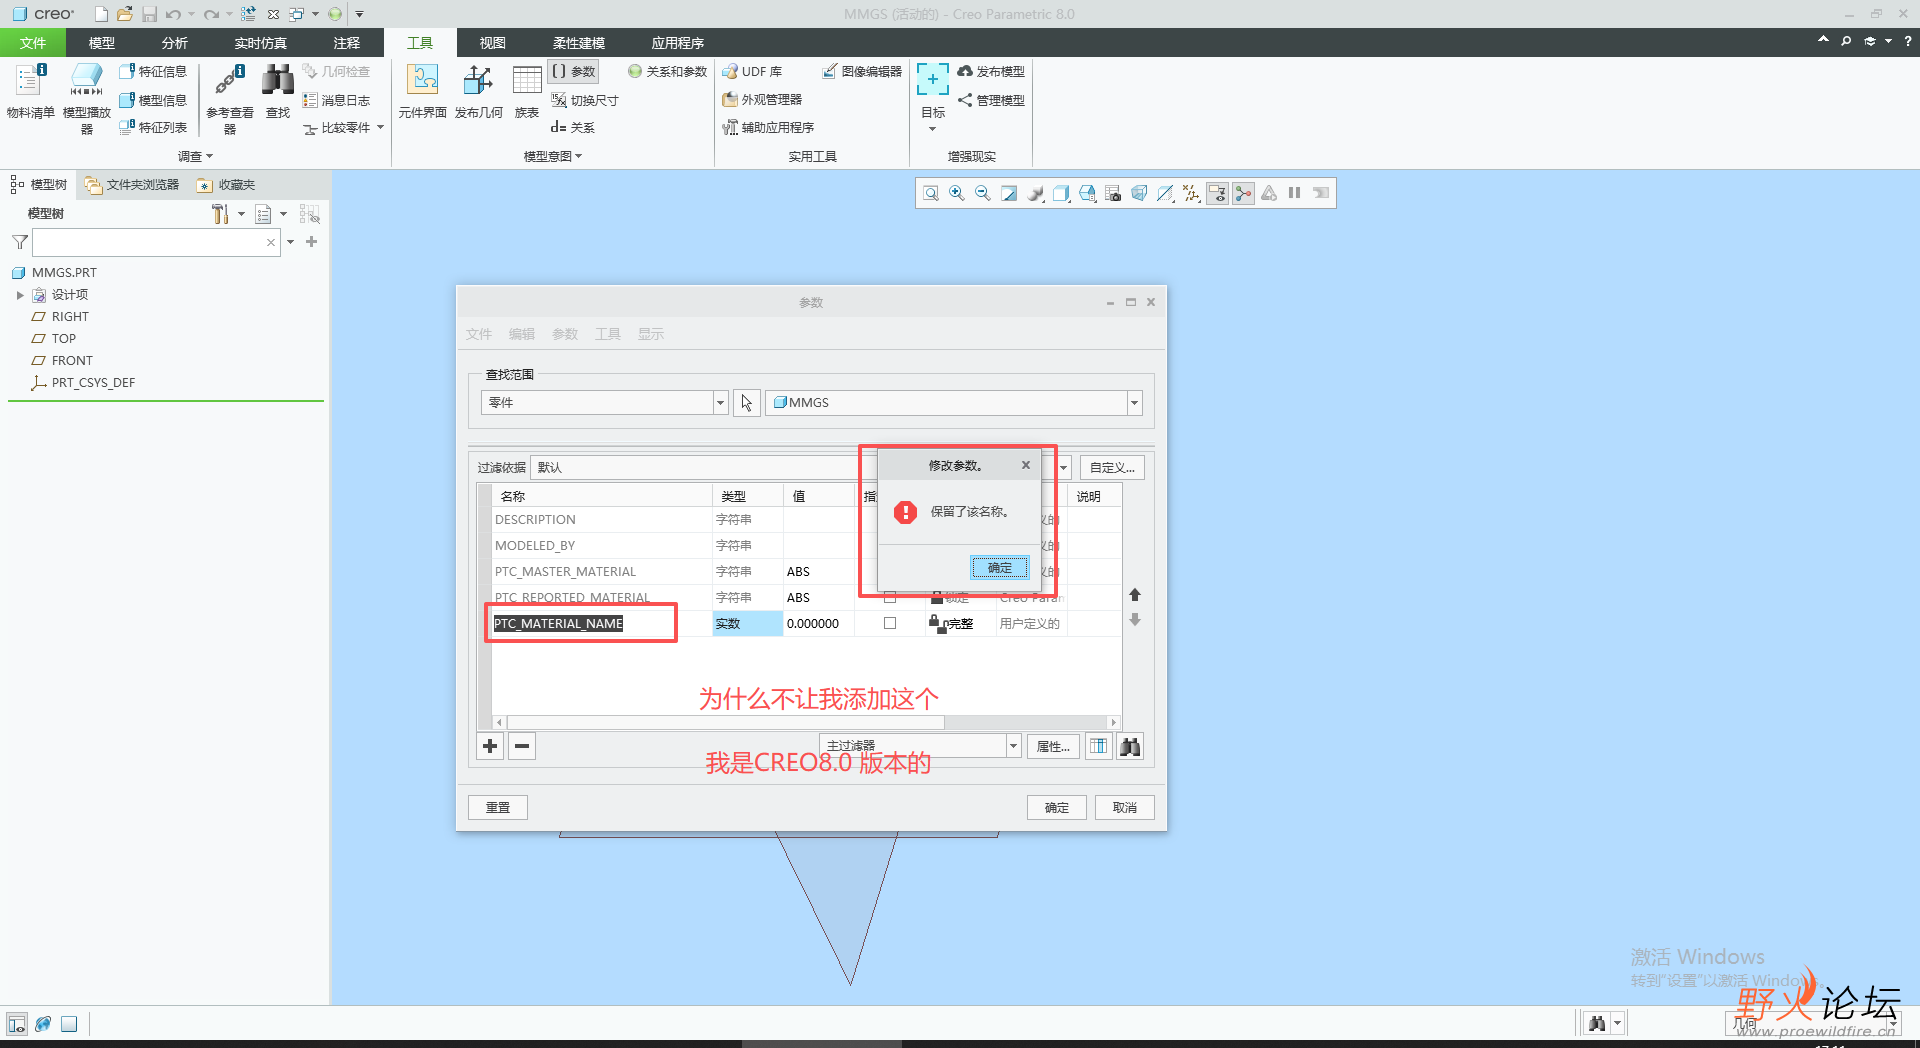Open the 元件界面 component interface tool
The image size is (1920, 1048).
click(x=422, y=92)
